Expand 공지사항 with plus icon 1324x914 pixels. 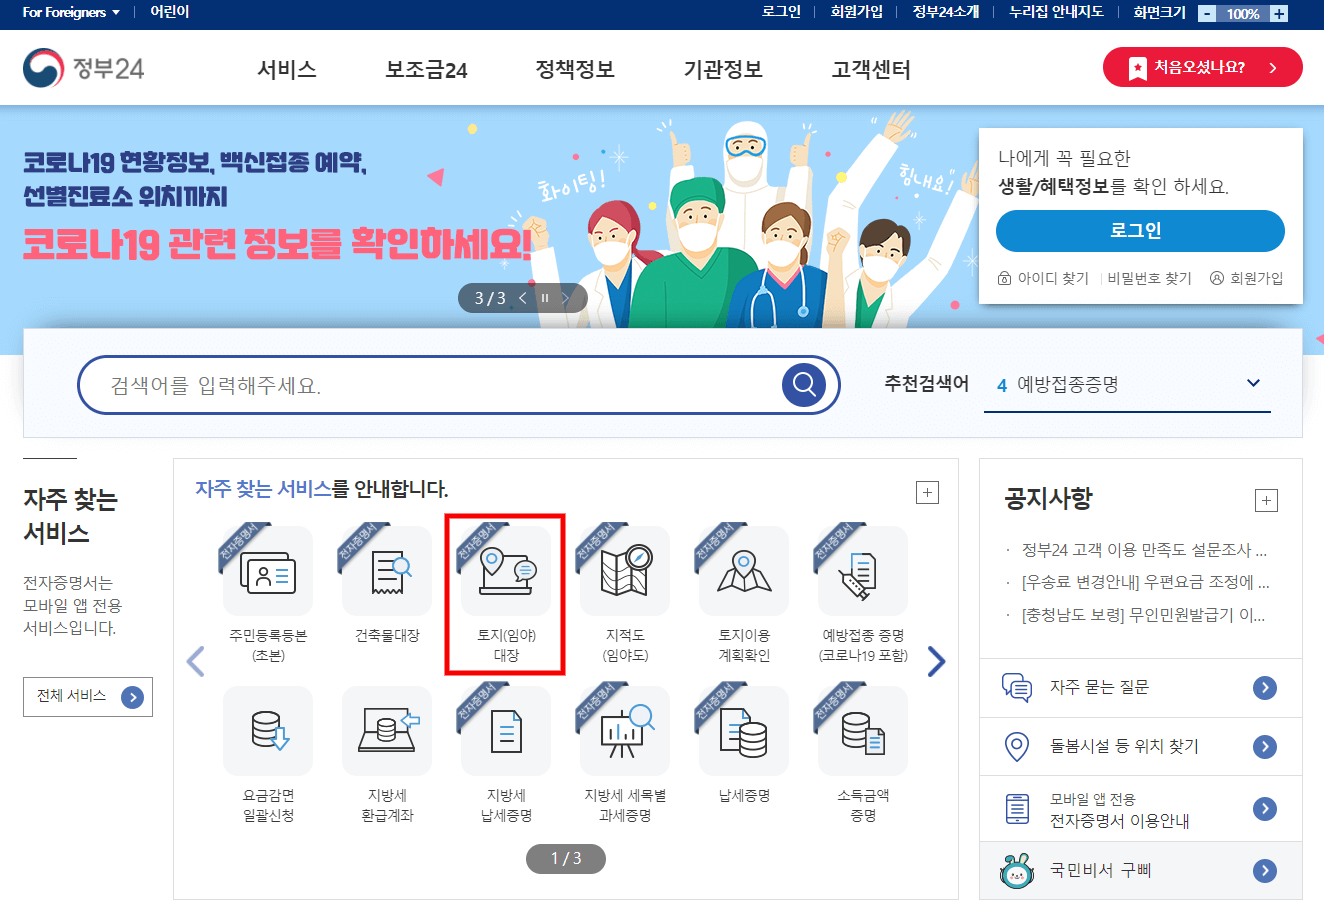pyautogui.click(x=1266, y=500)
